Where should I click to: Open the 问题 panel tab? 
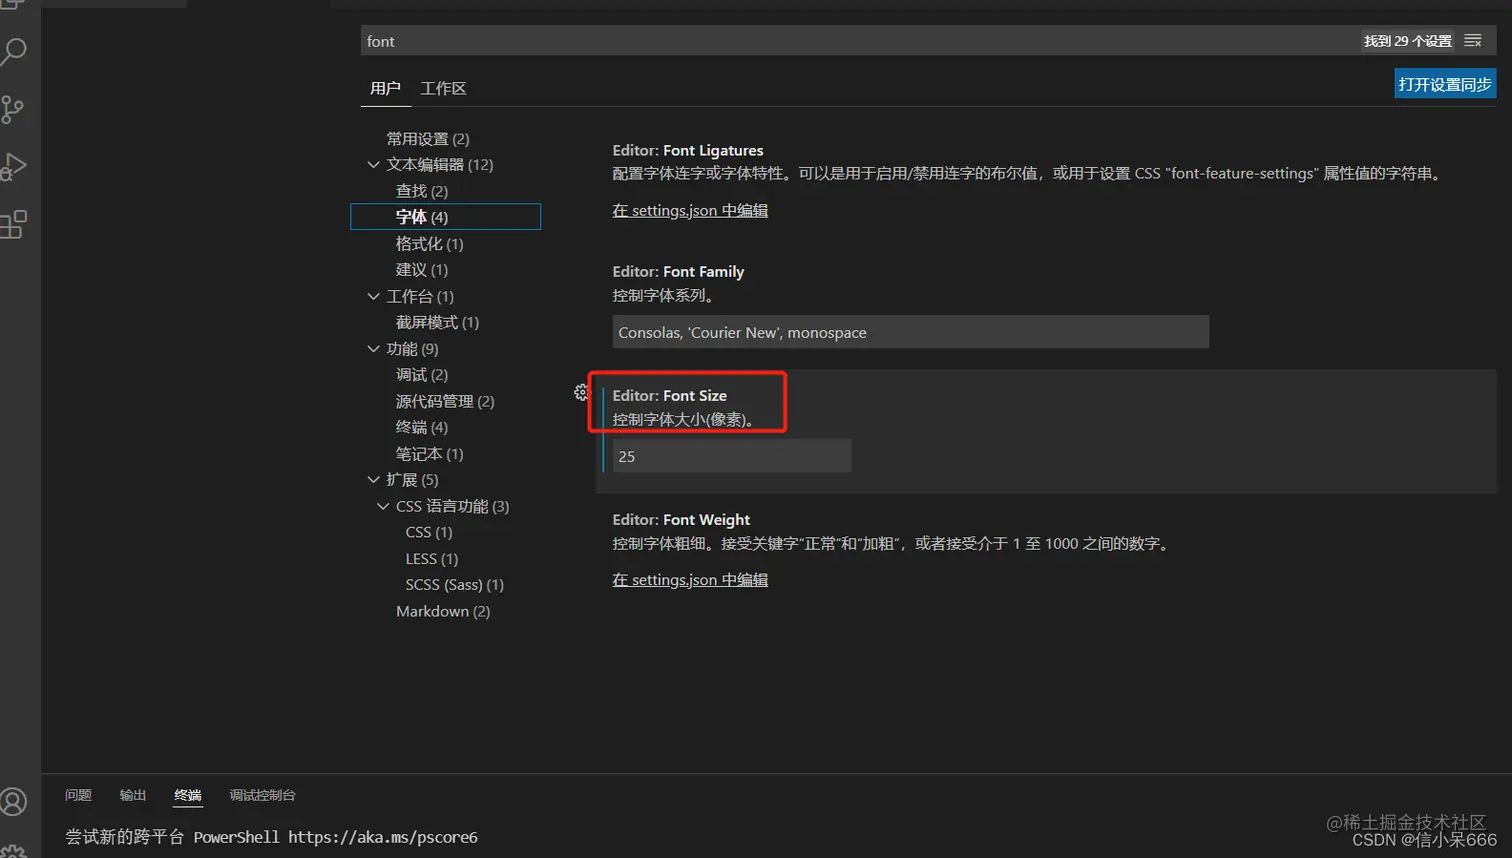pos(78,795)
